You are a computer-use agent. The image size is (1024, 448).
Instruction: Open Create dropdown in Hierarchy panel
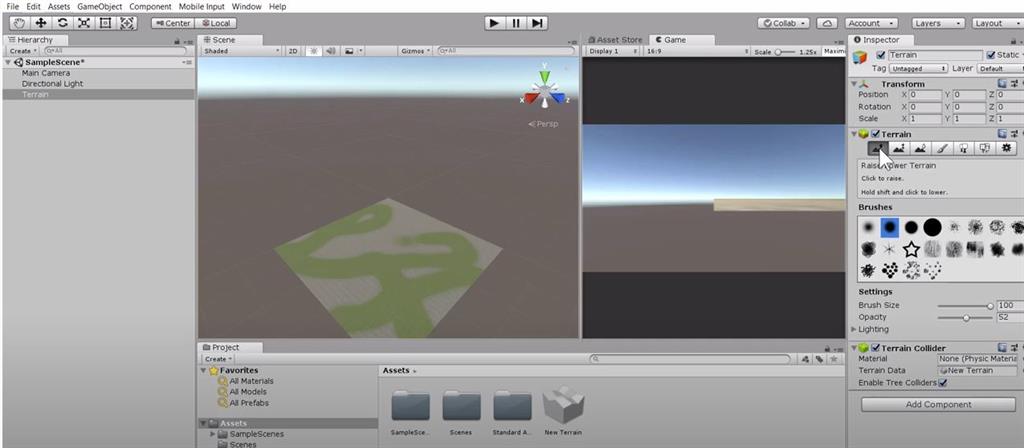22,51
